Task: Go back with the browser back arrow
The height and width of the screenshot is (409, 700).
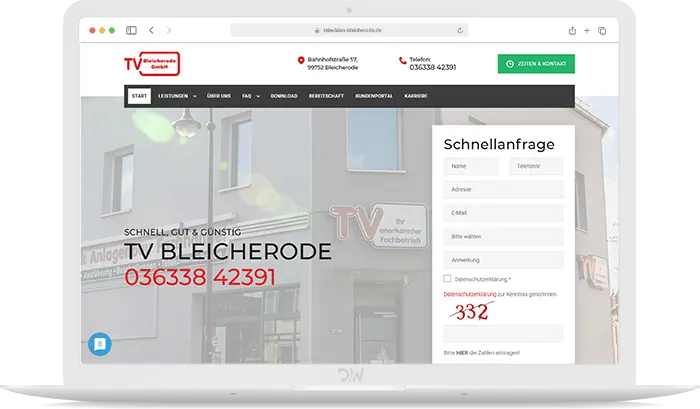Action: [151, 30]
